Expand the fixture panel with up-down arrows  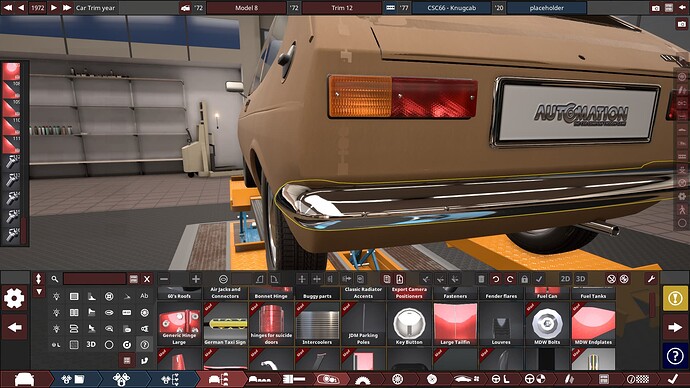point(38,278)
